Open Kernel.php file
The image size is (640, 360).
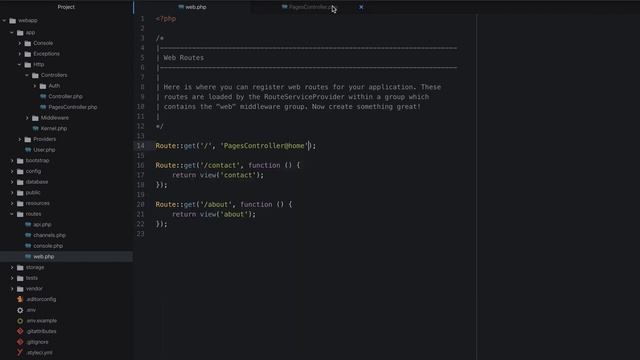(x=53, y=129)
